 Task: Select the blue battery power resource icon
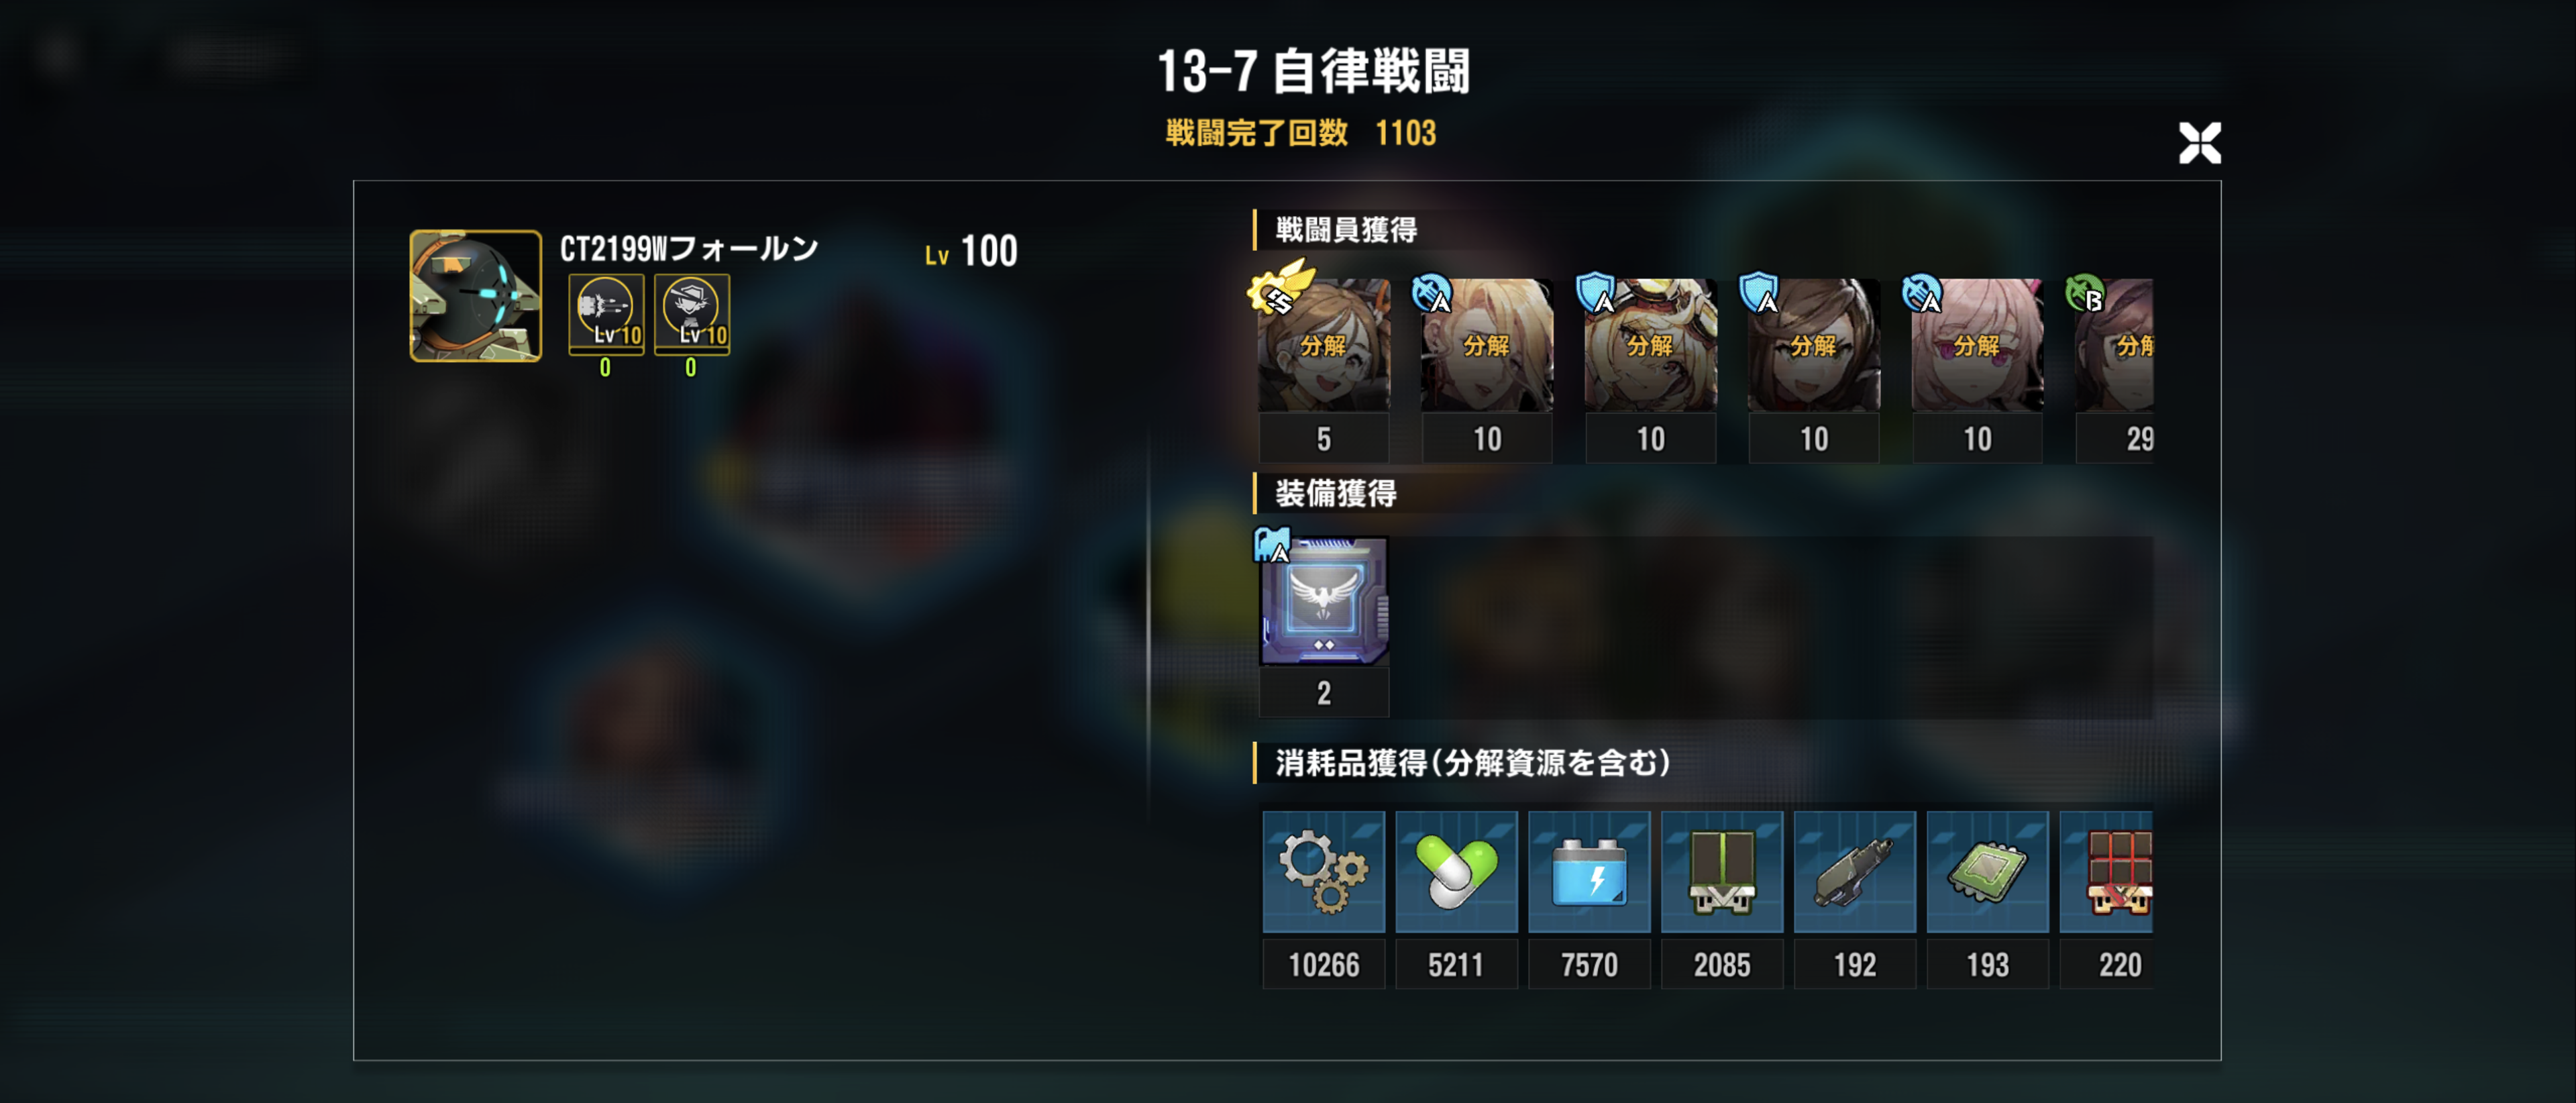click(x=1589, y=872)
